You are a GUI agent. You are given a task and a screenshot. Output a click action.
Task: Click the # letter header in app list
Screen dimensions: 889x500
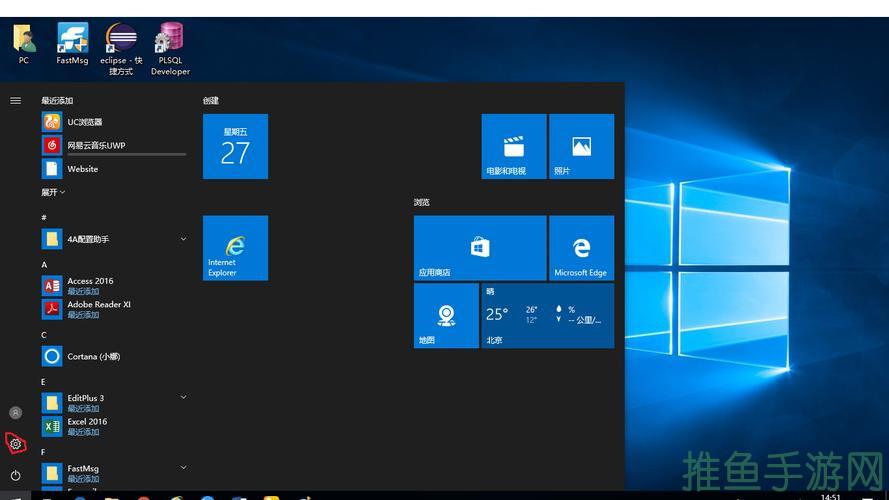click(44, 217)
